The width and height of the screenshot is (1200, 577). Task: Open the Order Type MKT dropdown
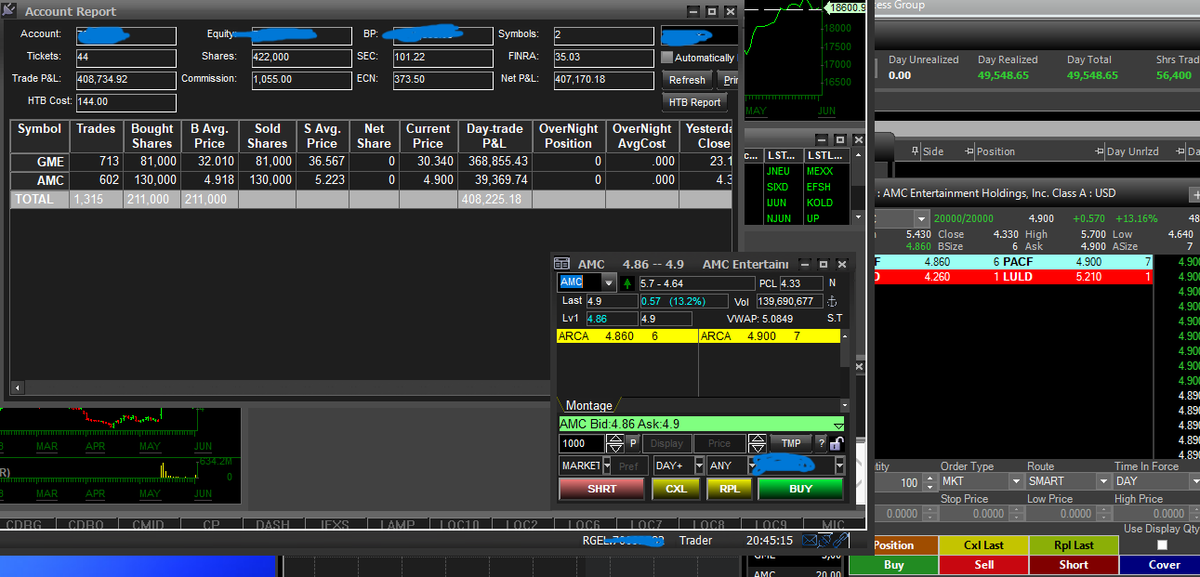(x=1014, y=482)
